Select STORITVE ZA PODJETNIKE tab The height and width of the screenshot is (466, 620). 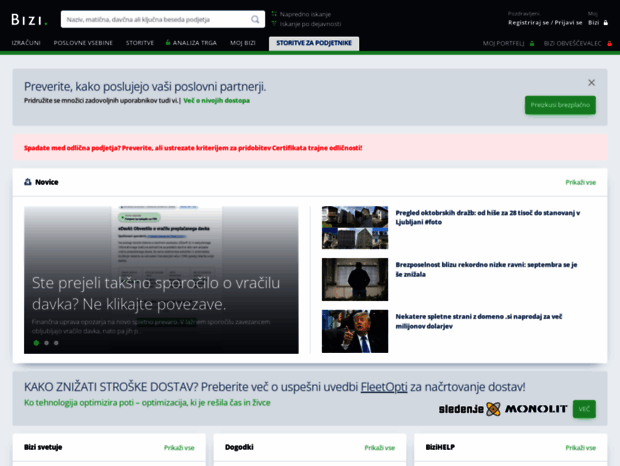[314, 43]
